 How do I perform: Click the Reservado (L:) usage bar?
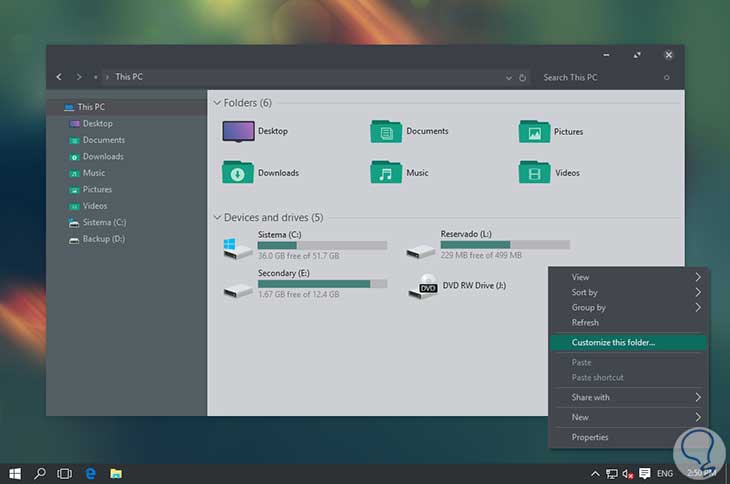coord(505,245)
